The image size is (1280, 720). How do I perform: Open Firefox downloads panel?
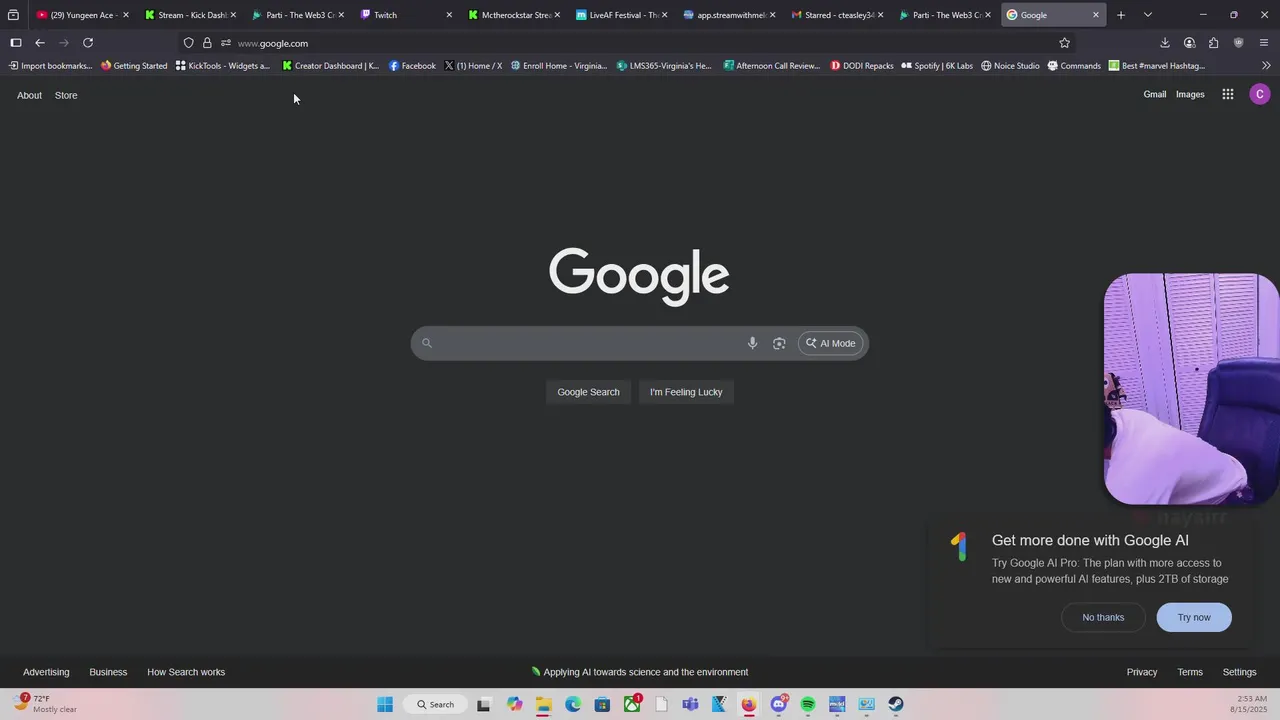pos(1165,43)
